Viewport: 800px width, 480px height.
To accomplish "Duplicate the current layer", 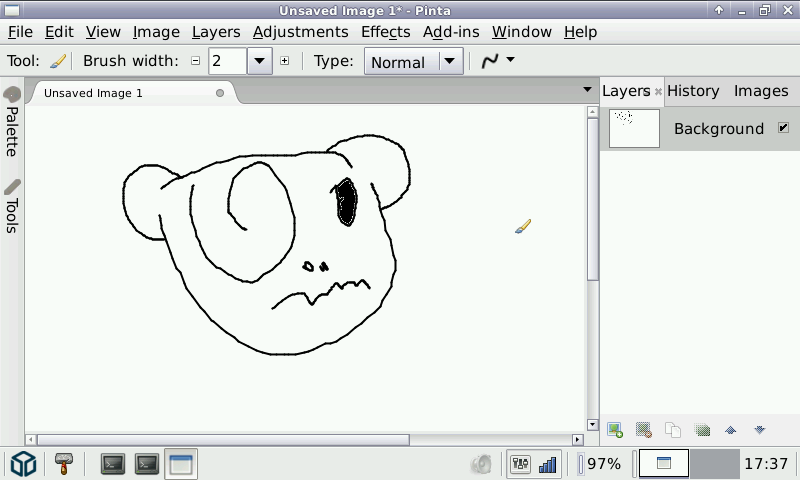I will point(673,430).
